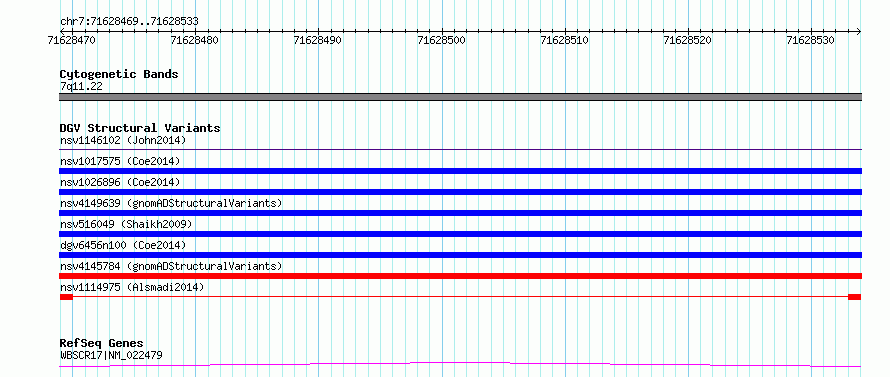The width and height of the screenshot is (890, 377).
Task: Click the nsv1146102 (John2014) variant label
Action: [x=123, y=140]
